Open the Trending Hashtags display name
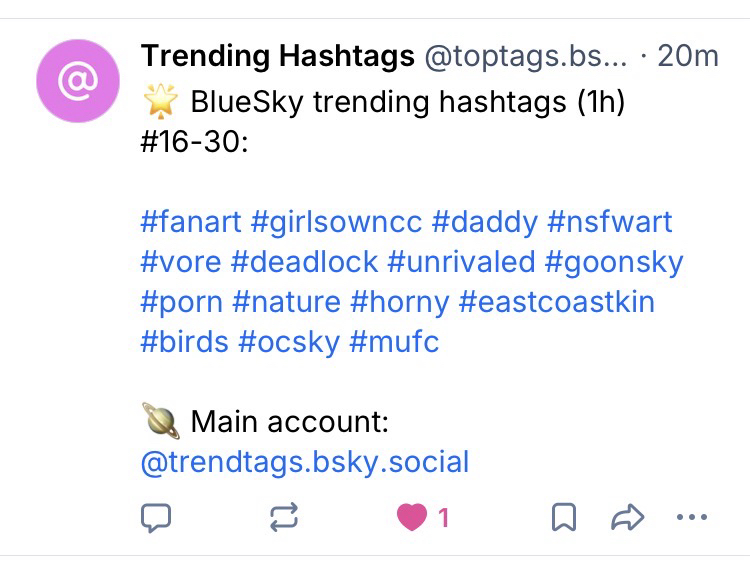 click(277, 56)
